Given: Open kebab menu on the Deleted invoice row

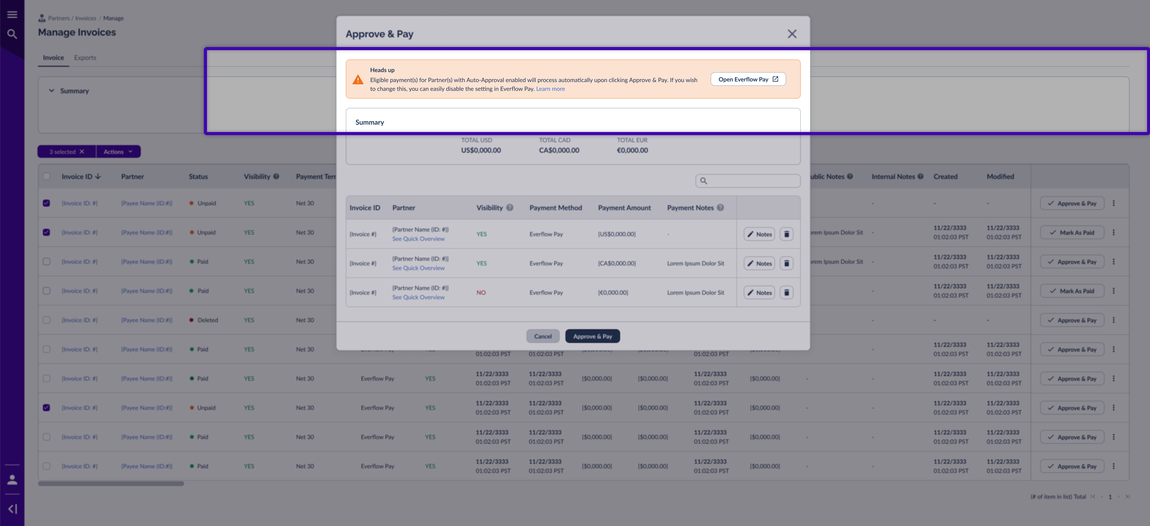Looking at the screenshot, I should (x=1113, y=320).
